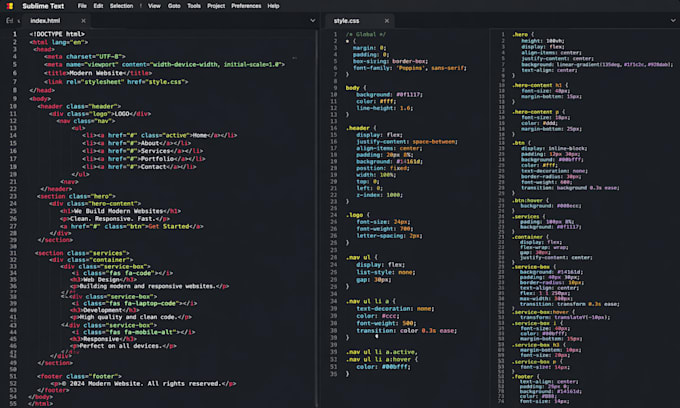Viewport: 680px width, 408px height.
Task: Click the meta viewport line
Action: tap(164, 65)
